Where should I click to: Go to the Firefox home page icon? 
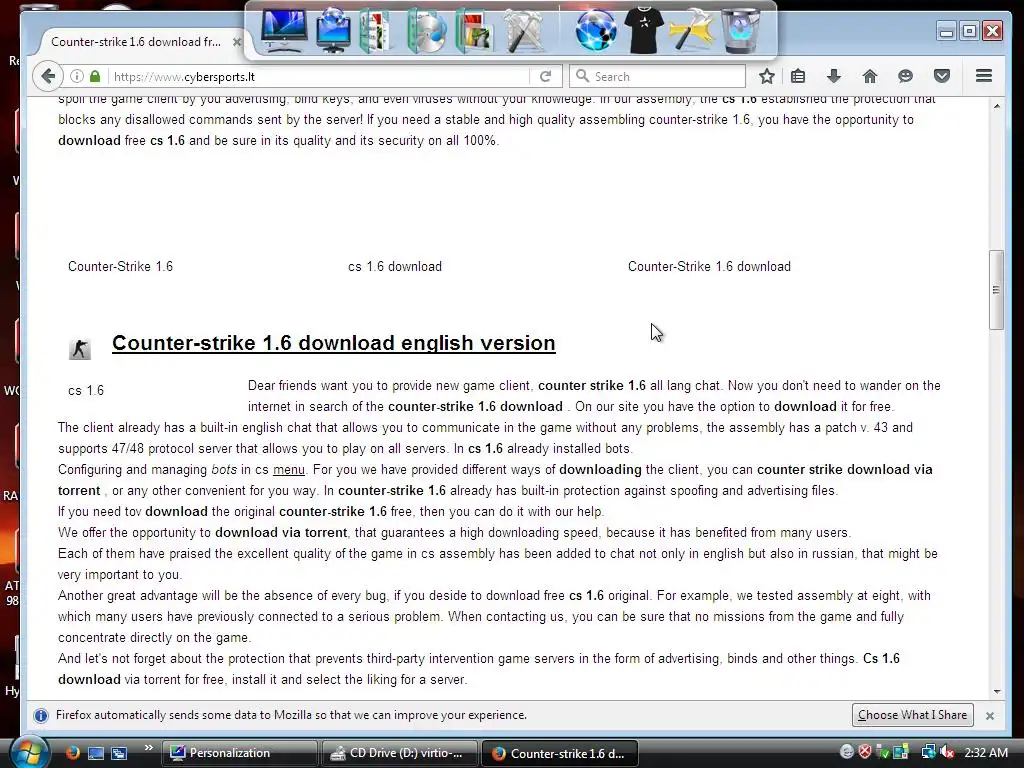(x=869, y=76)
